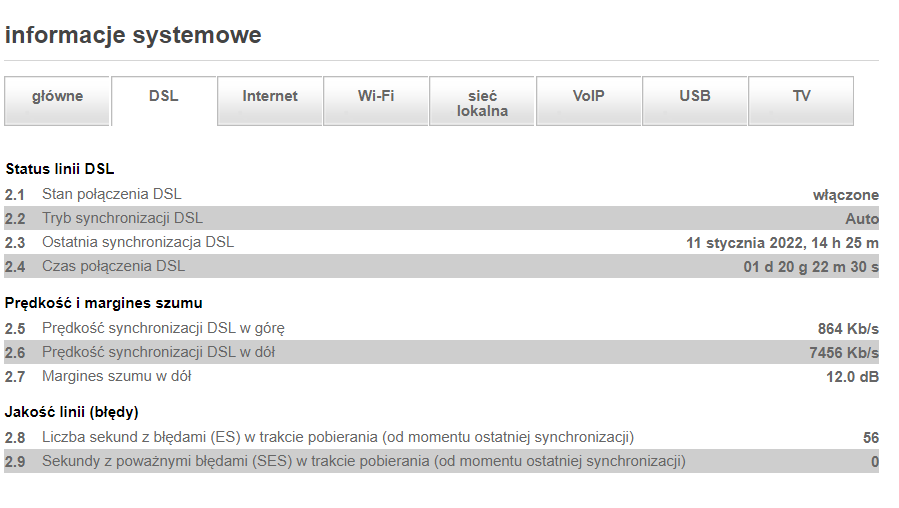
Task: Click the 7456 Kb/s download speed value
Action: pyautogui.click(x=843, y=352)
